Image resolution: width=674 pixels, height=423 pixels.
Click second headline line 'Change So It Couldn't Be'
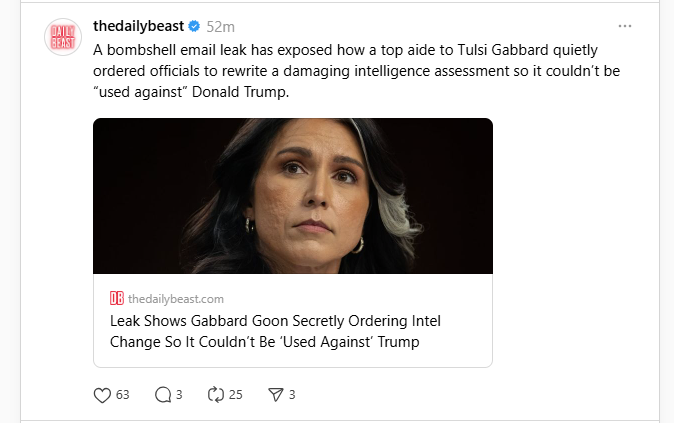pyautogui.click(x=193, y=342)
